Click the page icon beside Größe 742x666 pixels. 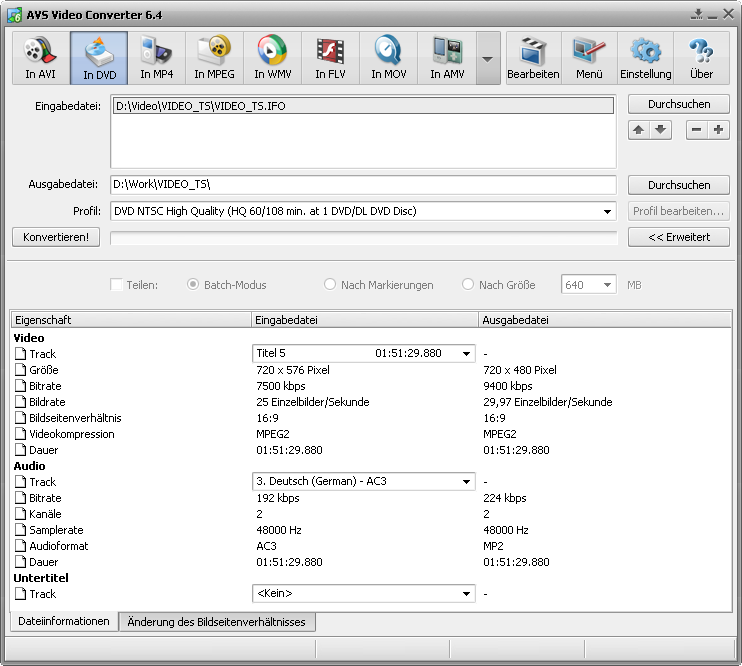click(x=20, y=370)
